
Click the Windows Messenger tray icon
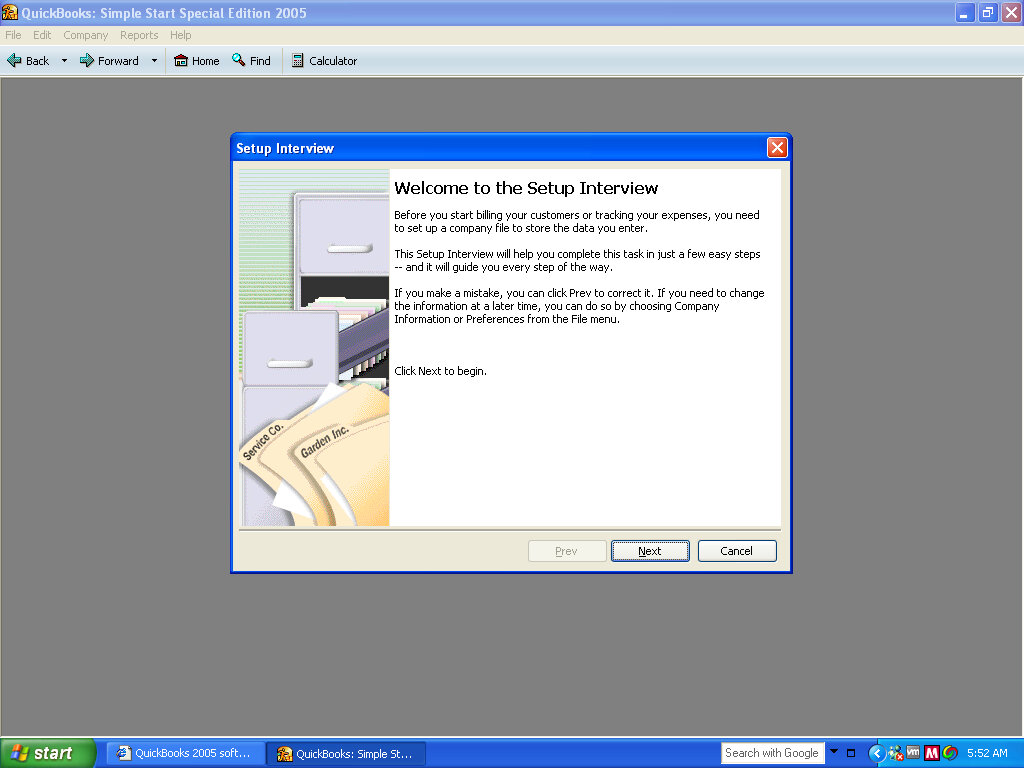coord(895,753)
